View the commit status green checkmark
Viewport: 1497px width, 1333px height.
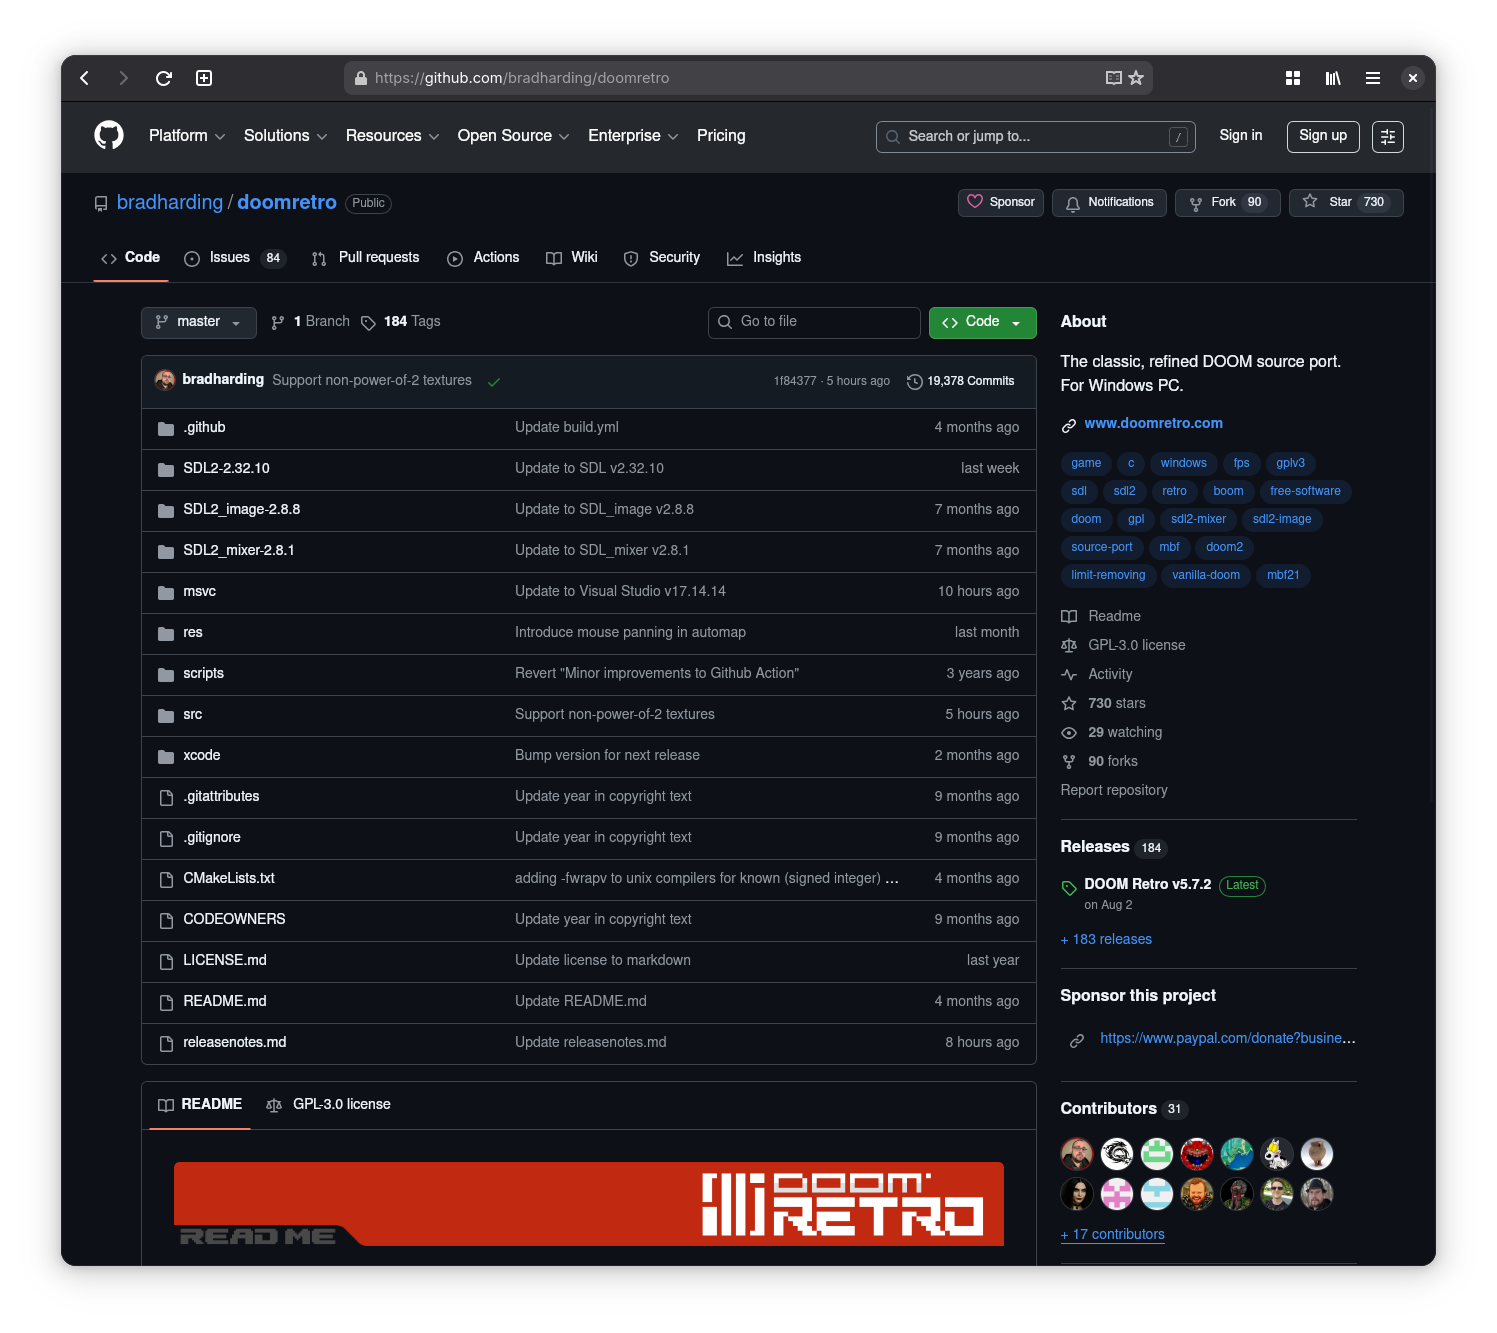point(494,381)
